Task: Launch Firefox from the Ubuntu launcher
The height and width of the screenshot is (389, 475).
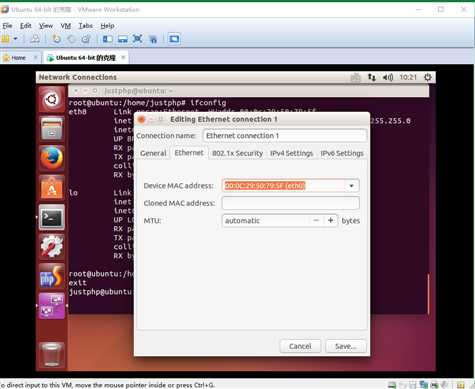Action: [52, 158]
